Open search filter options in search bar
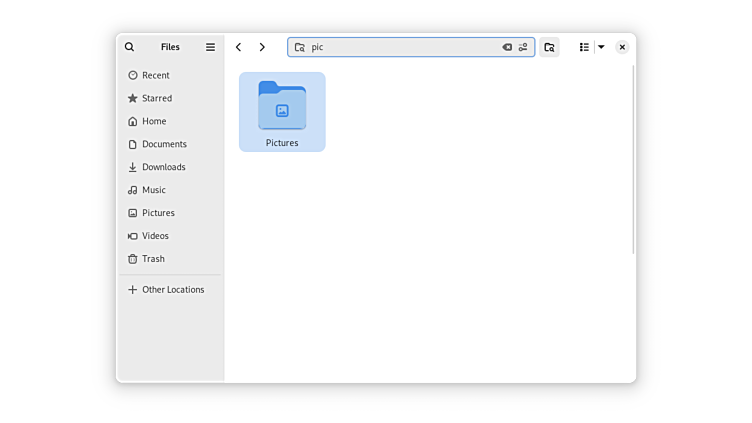 point(523,47)
